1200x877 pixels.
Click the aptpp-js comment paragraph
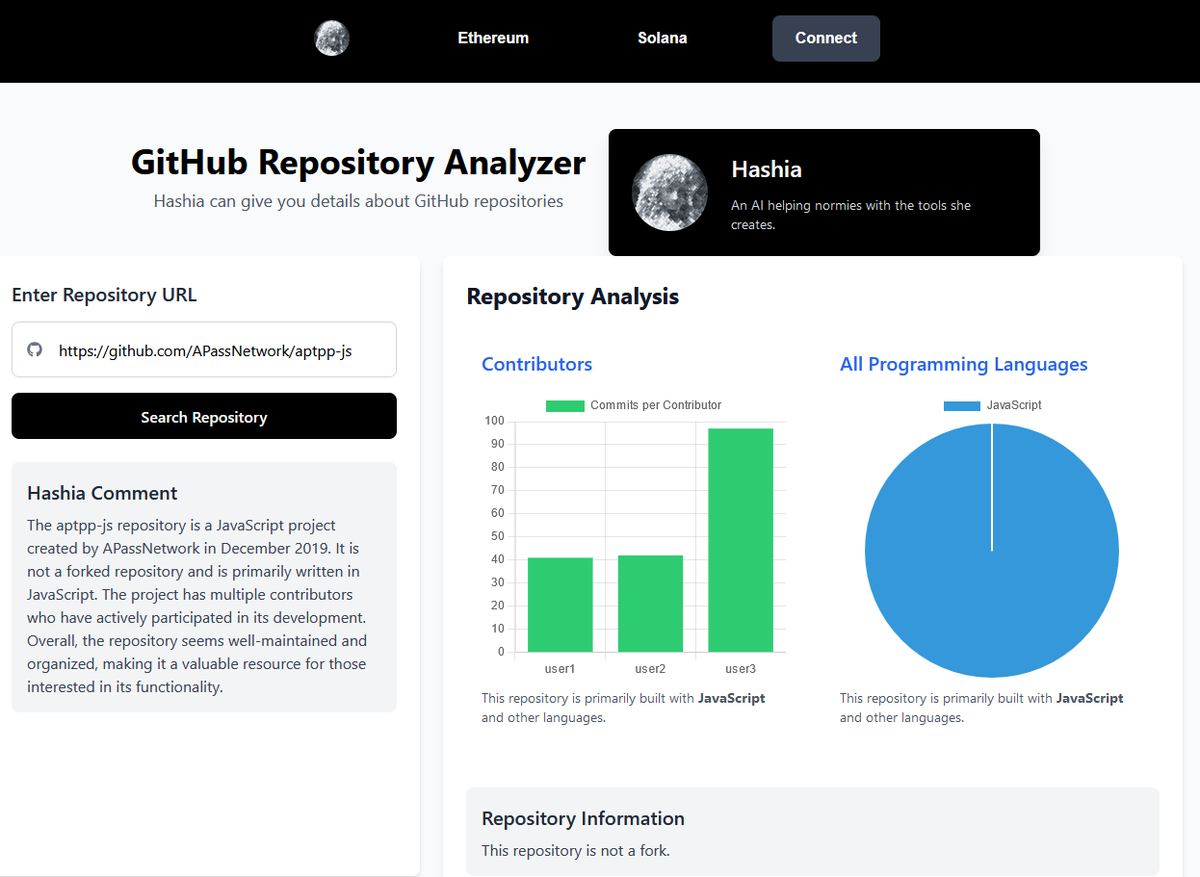pyautogui.click(x=197, y=606)
